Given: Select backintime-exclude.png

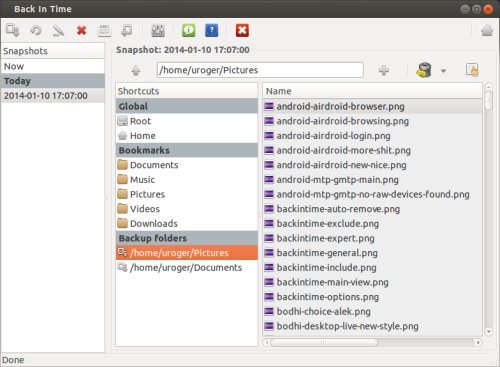Looking at the screenshot, I should [372, 224].
